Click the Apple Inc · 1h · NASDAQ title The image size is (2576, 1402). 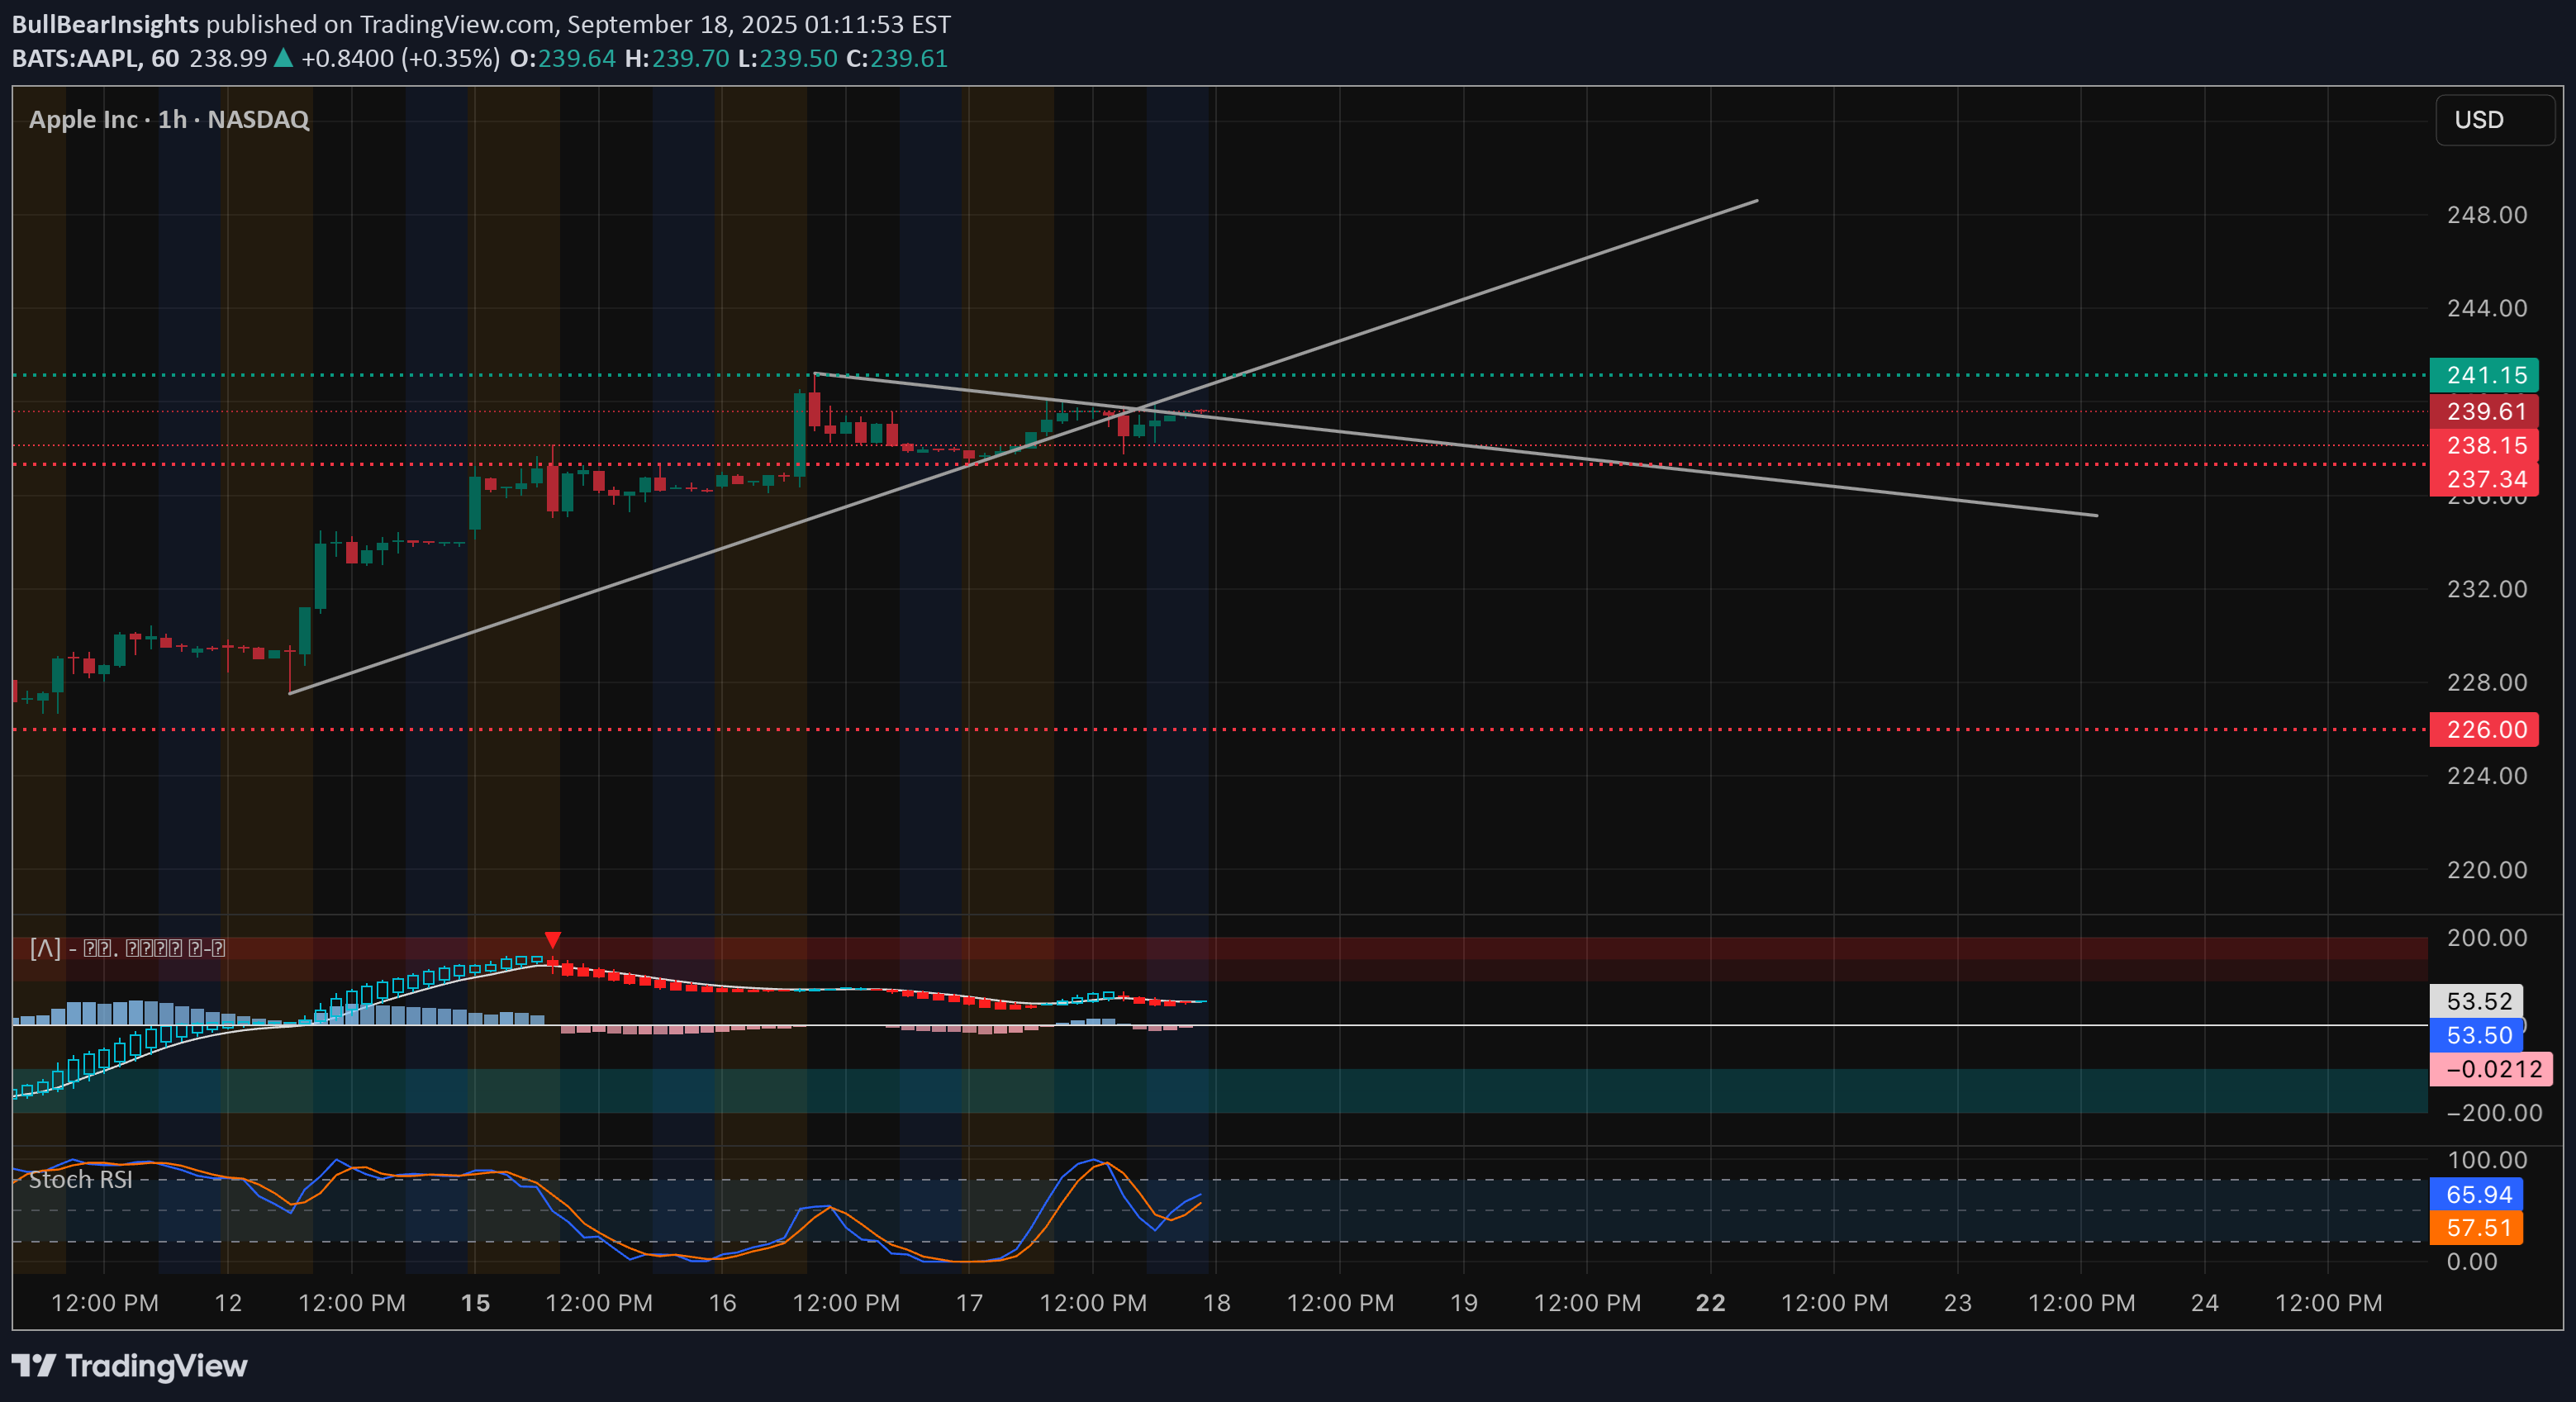pos(169,119)
